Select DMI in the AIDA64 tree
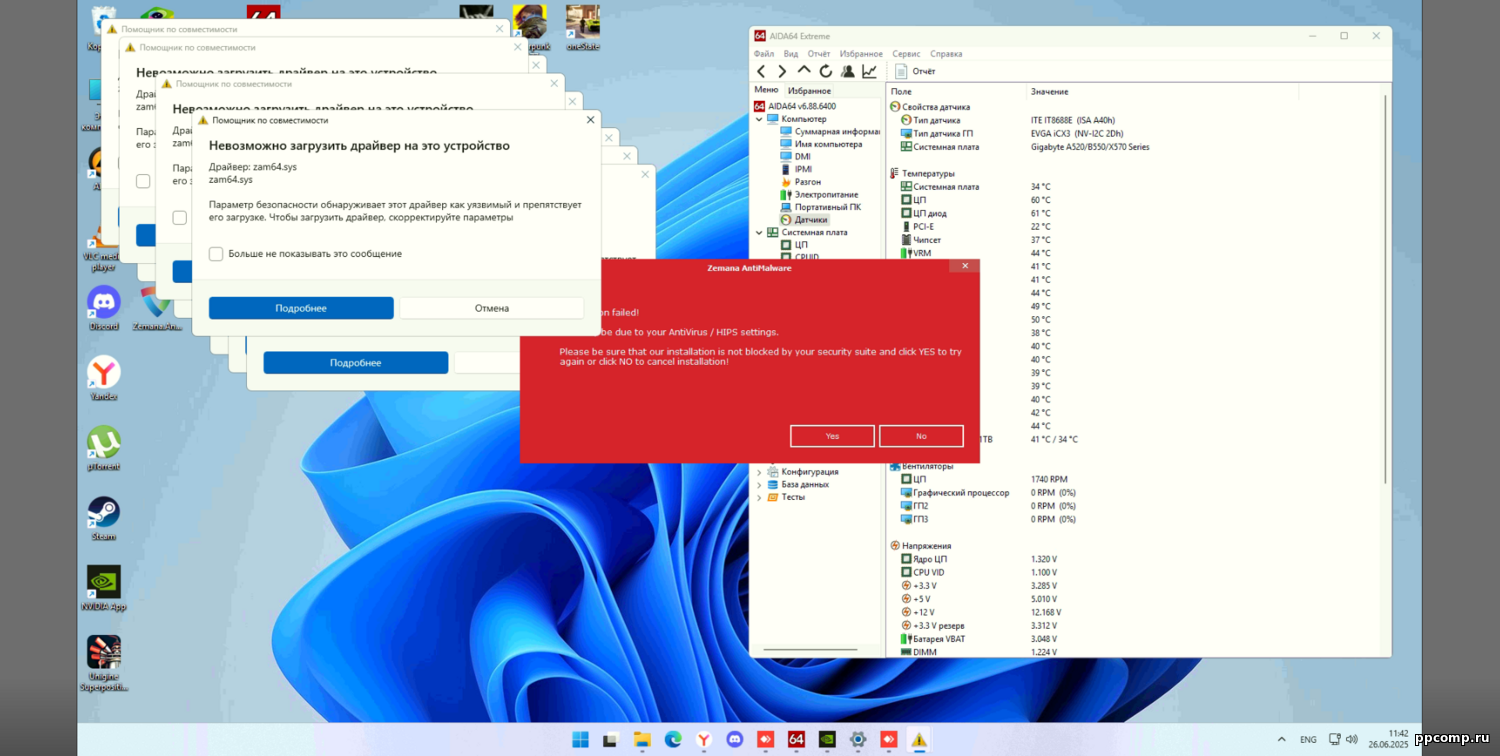The height and width of the screenshot is (756, 1500). tap(795, 157)
